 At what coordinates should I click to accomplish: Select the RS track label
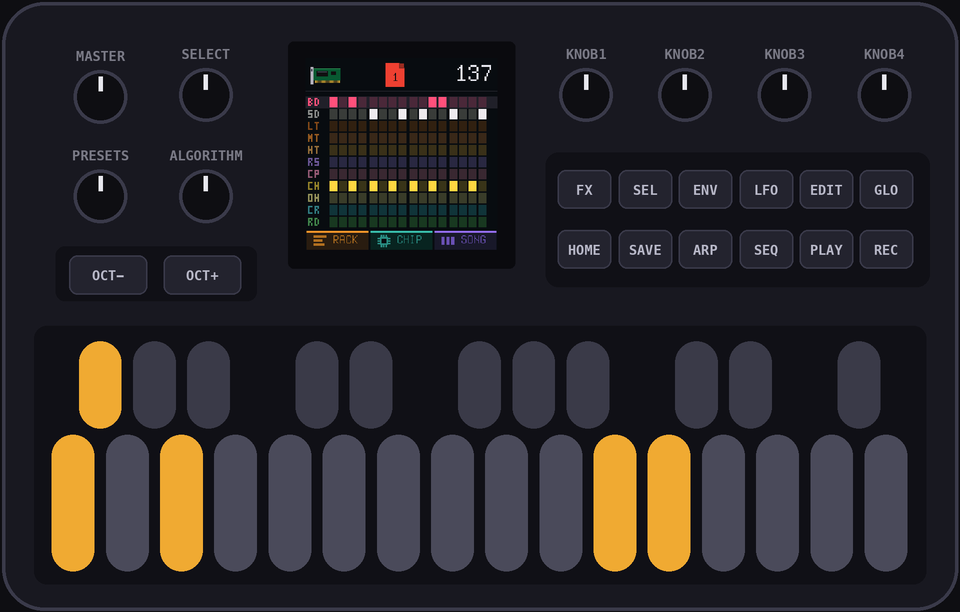point(313,162)
